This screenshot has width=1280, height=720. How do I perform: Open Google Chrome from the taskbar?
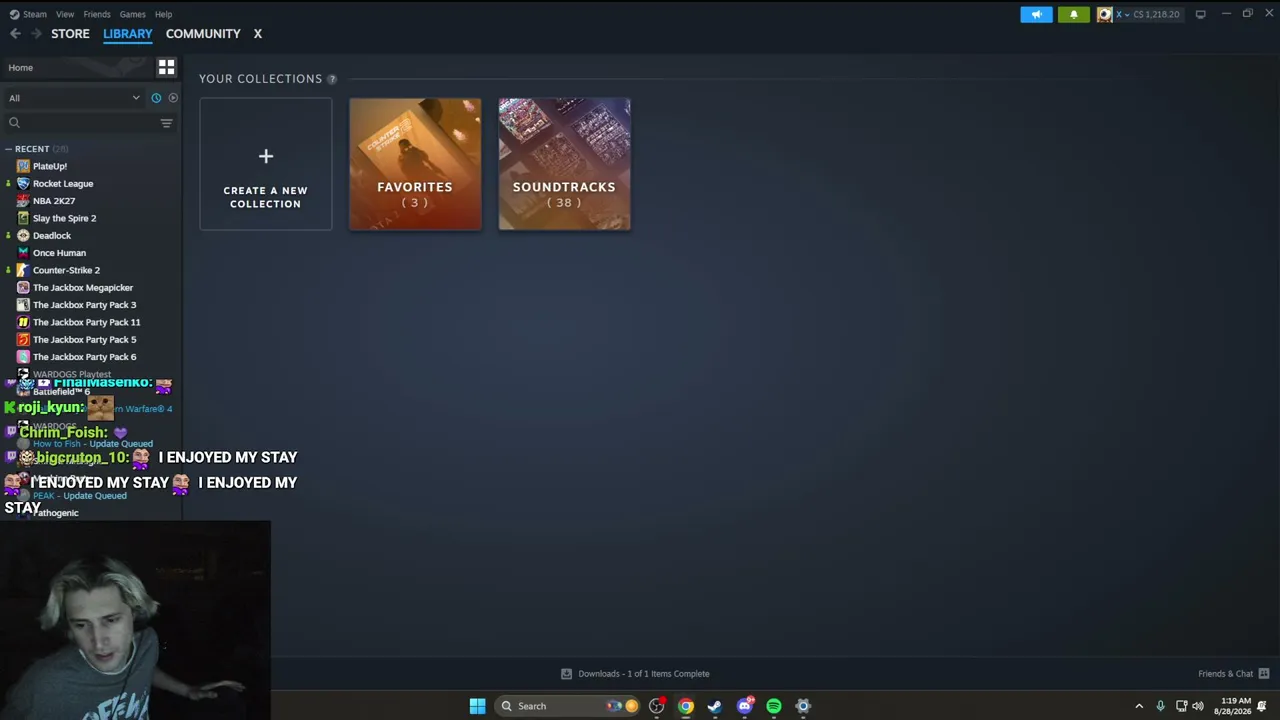click(686, 706)
